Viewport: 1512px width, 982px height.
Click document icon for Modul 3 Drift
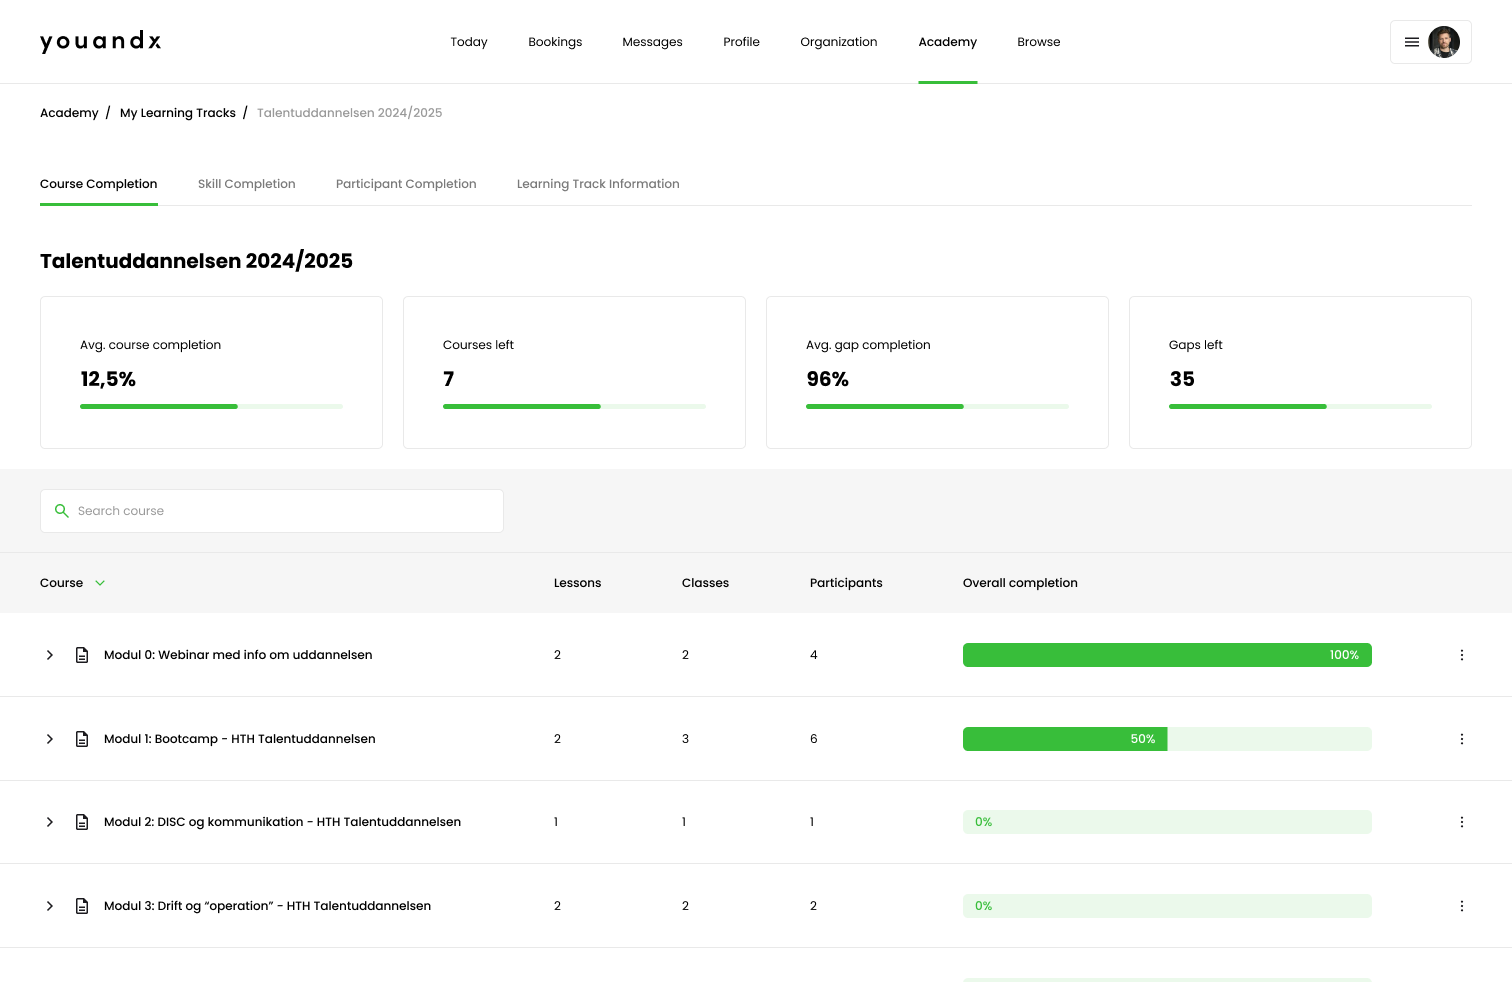click(x=82, y=906)
